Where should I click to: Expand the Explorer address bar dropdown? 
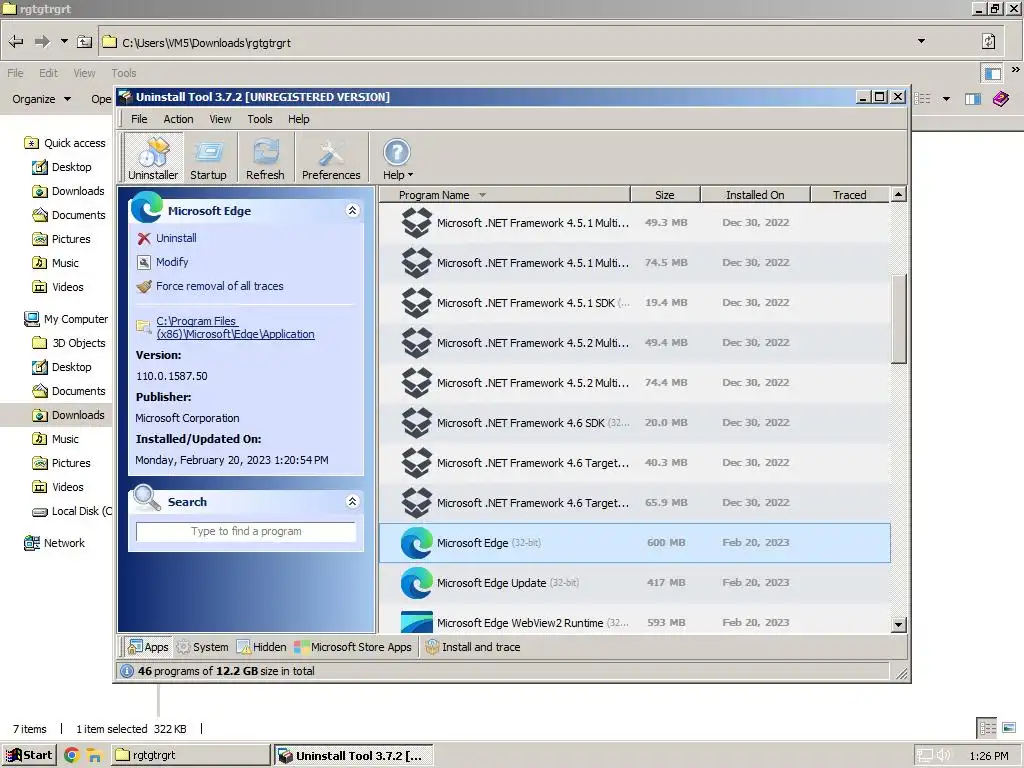pyautogui.click(x=921, y=41)
